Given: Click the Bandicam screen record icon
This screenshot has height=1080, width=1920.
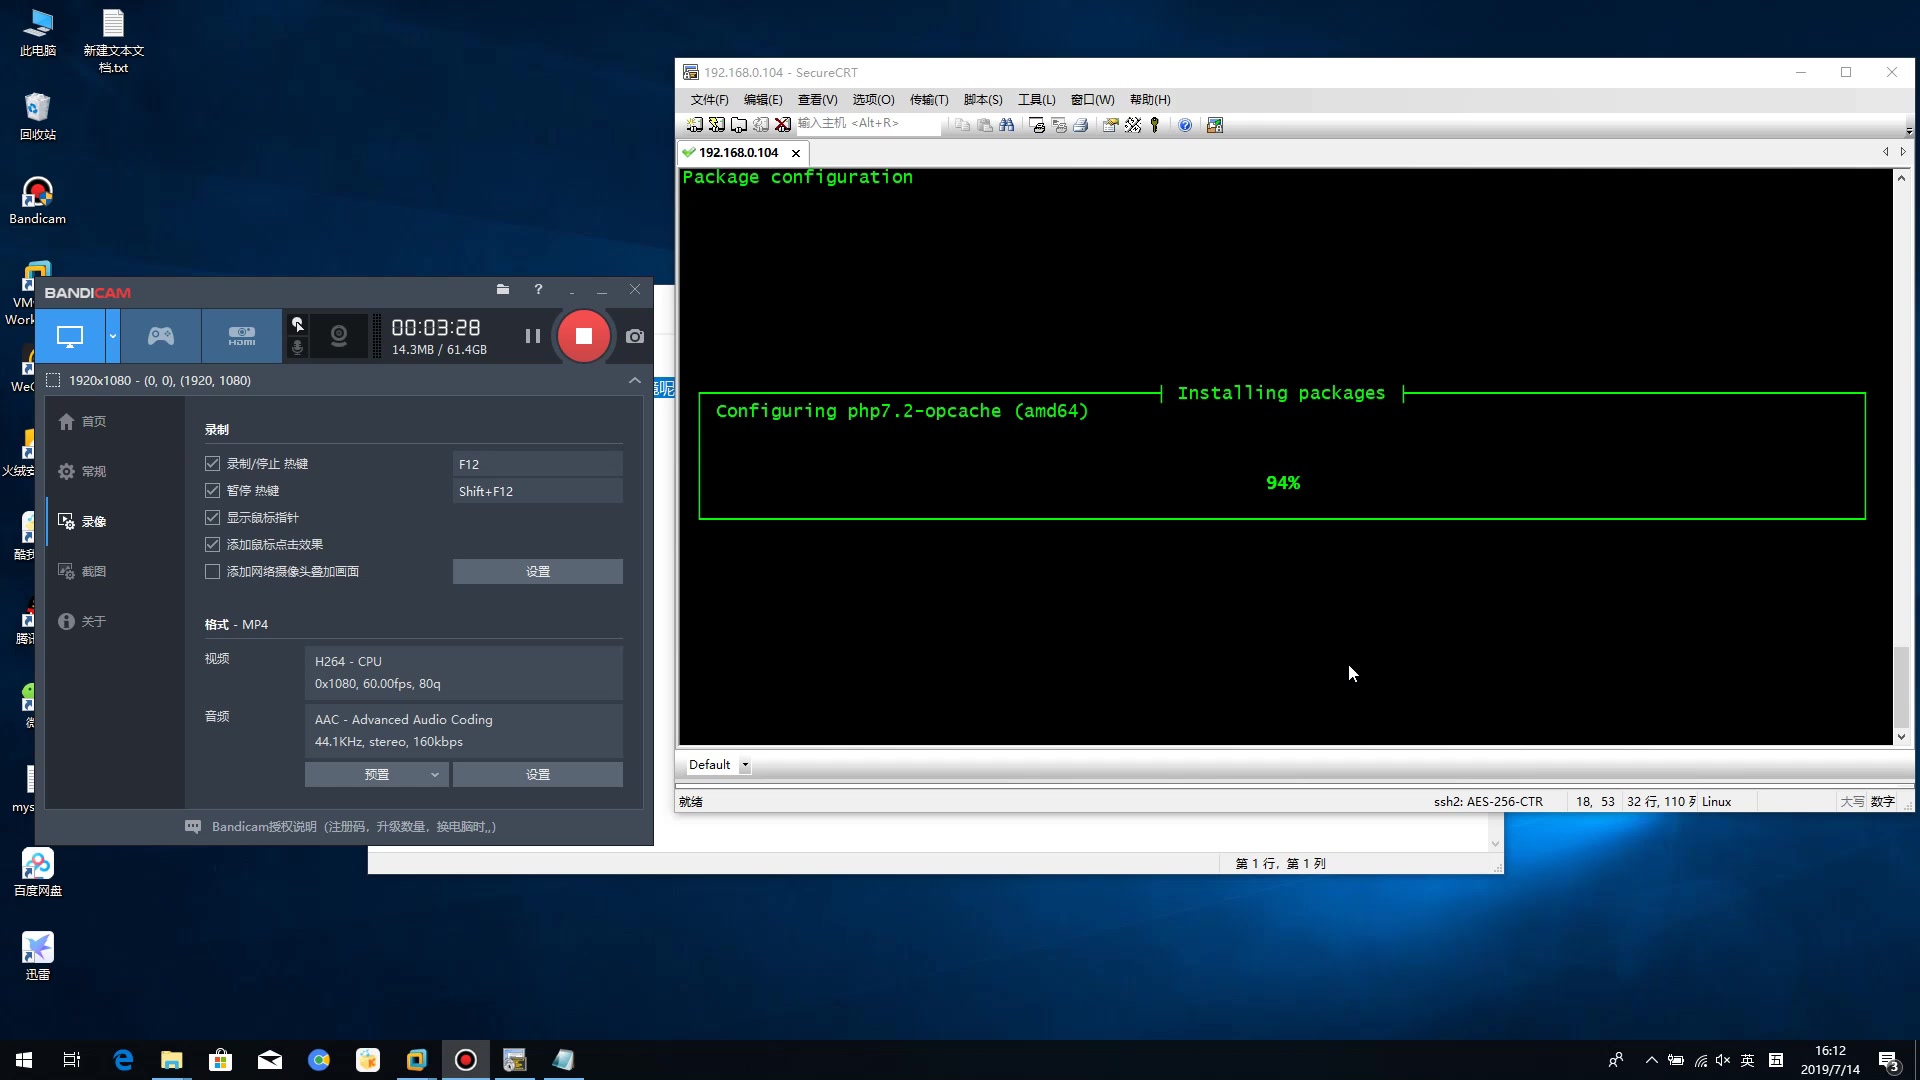Looking at the screenshot, I should tap(71, 335).
